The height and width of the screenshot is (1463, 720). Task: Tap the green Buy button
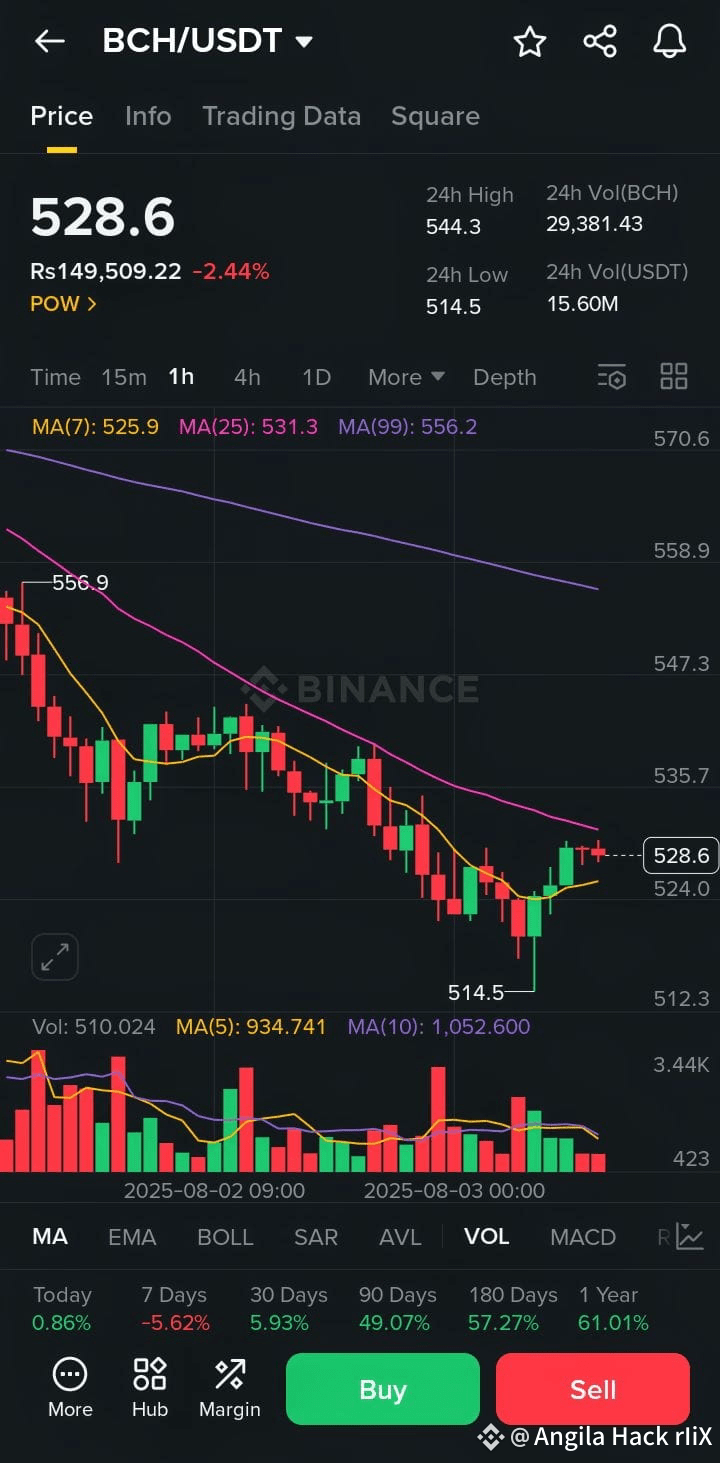click(x=383, y=1388)
